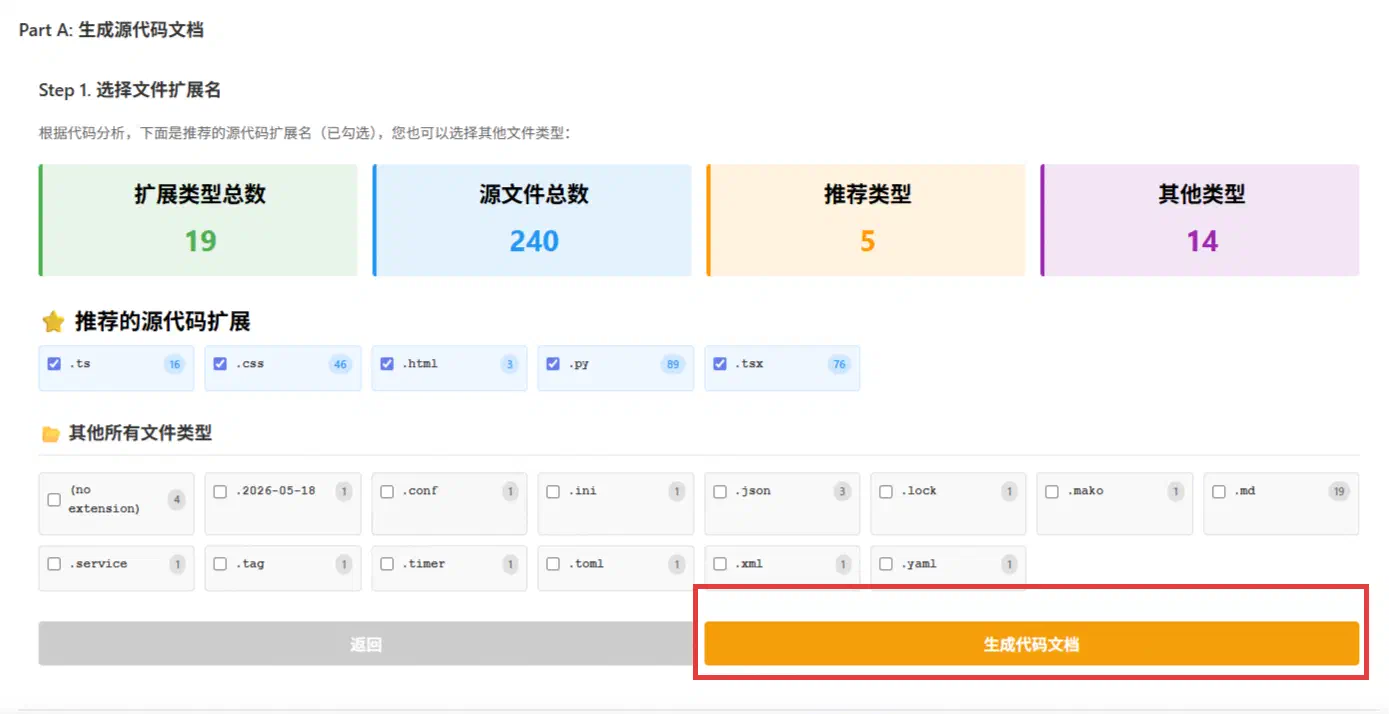Click the 其他类型 card showing 14

pos(1200,220)
